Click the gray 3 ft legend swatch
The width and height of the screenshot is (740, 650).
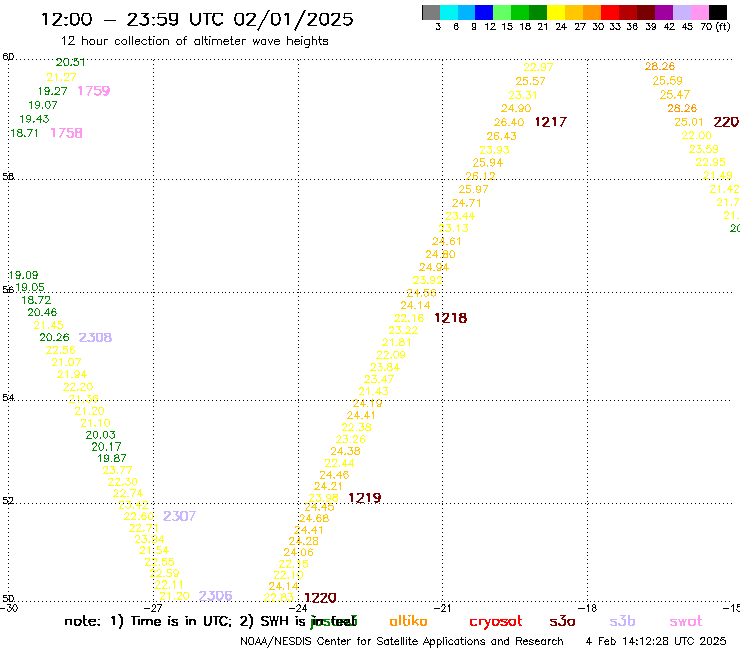pyautogui.click(x=431, y=12)
